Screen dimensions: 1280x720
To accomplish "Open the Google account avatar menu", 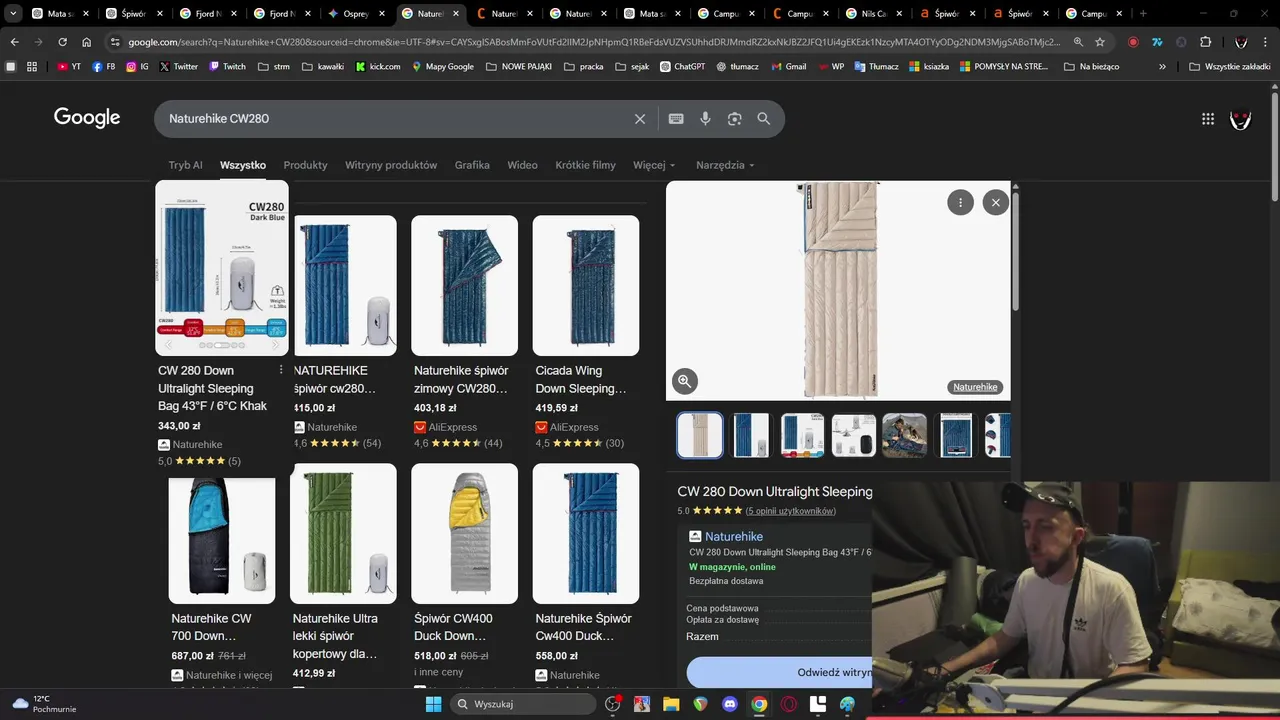I will pos(1241,119).
